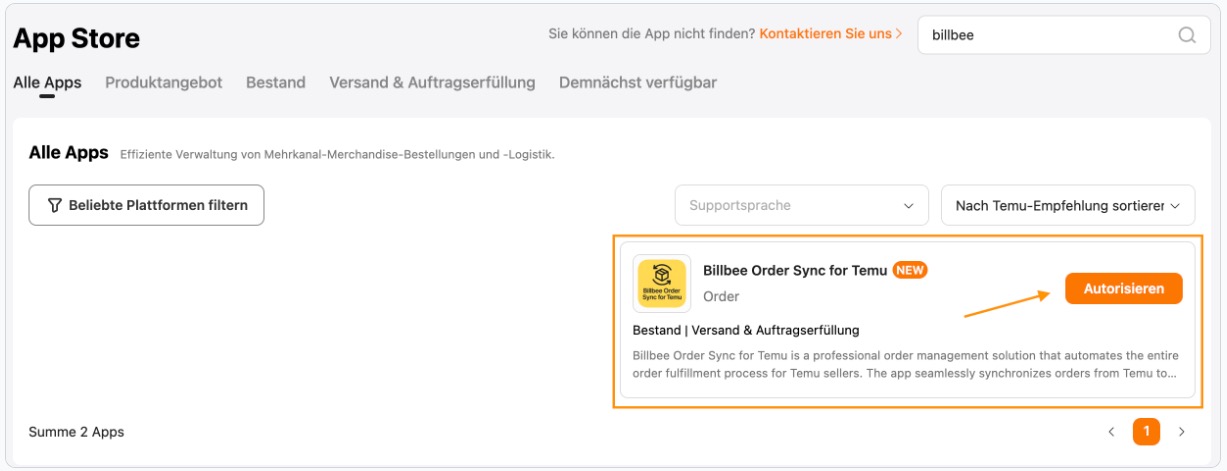Authorize the Billbee app with Autorisieren
The width and height of the screenshot is (1227, 471).
click(1124, 289)
